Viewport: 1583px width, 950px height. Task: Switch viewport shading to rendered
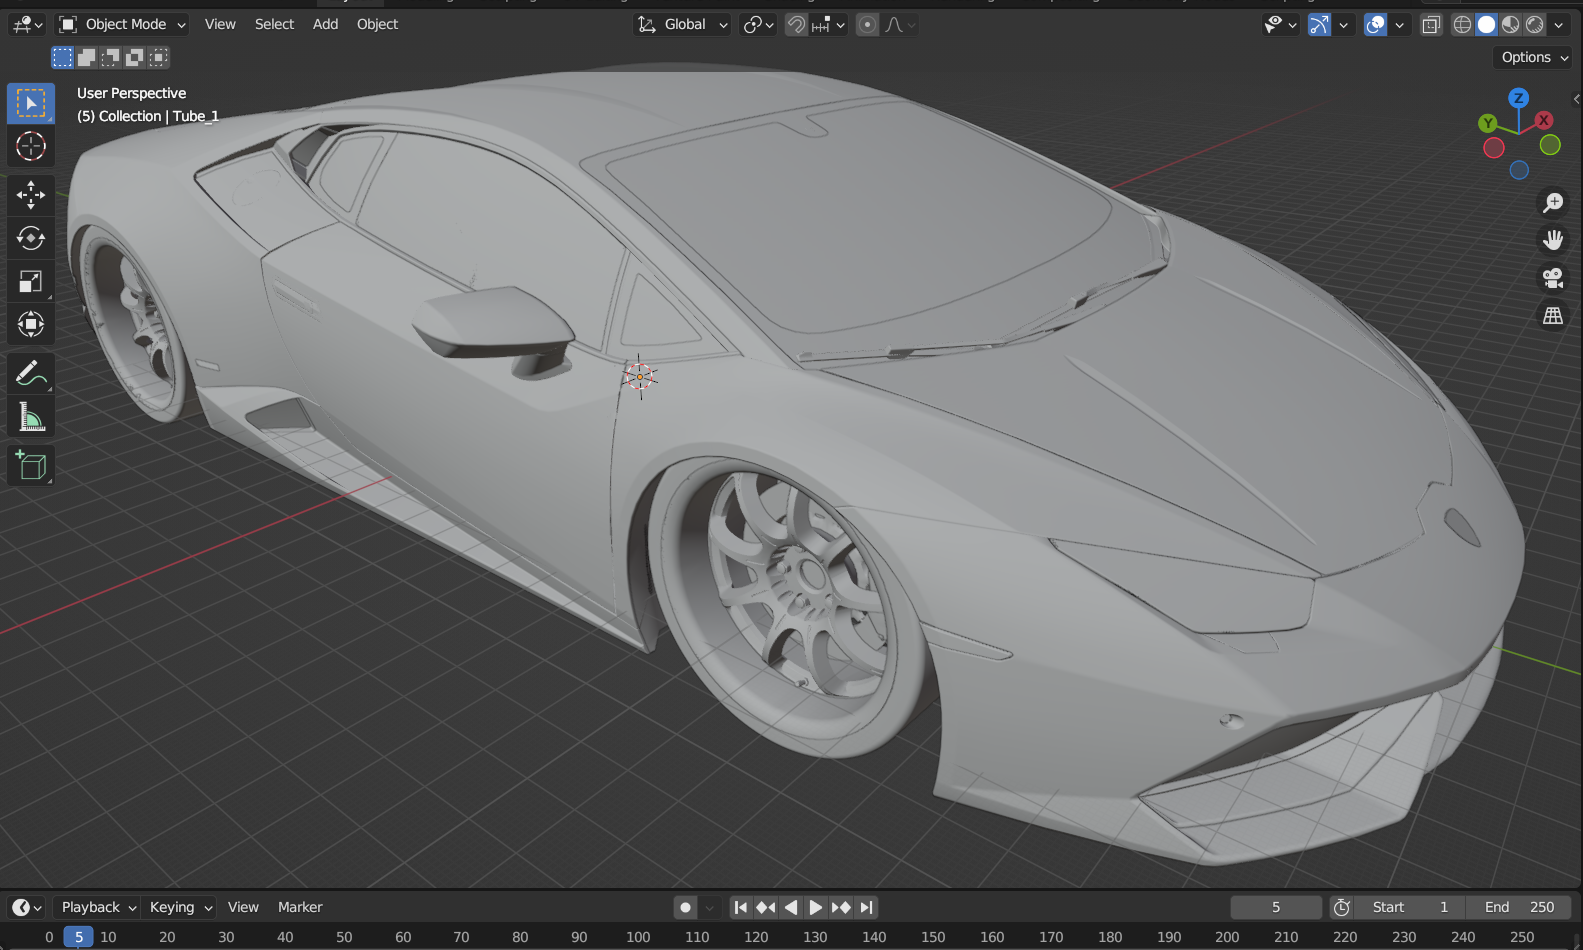tap(1535, 24)
